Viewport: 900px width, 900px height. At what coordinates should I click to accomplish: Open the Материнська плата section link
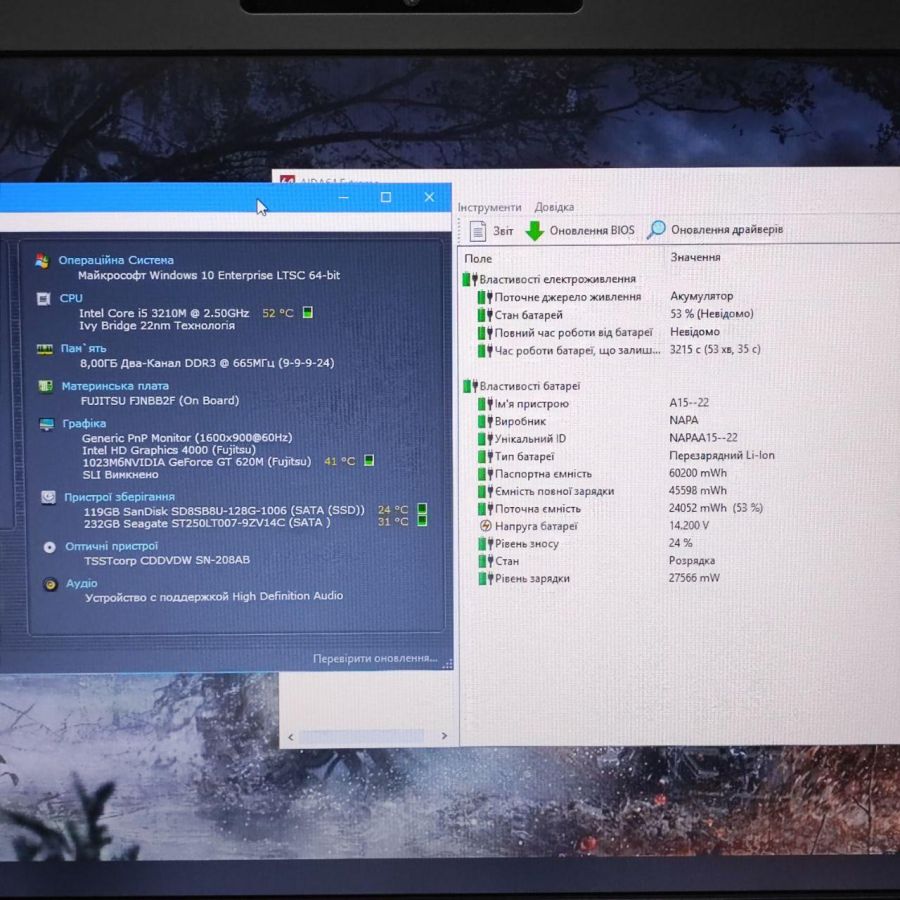pyautogui.click(x=115, y=386)
